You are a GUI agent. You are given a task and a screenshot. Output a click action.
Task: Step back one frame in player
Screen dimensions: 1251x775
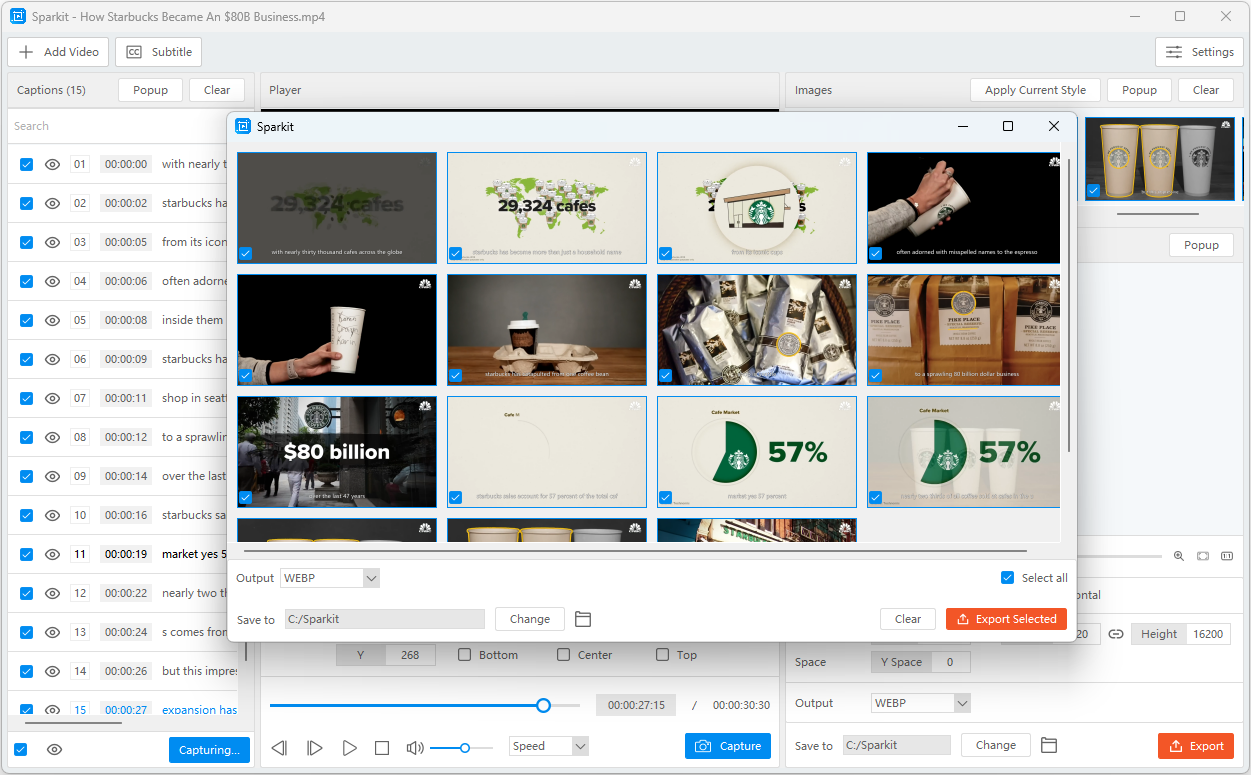click(x=280, y=748)
